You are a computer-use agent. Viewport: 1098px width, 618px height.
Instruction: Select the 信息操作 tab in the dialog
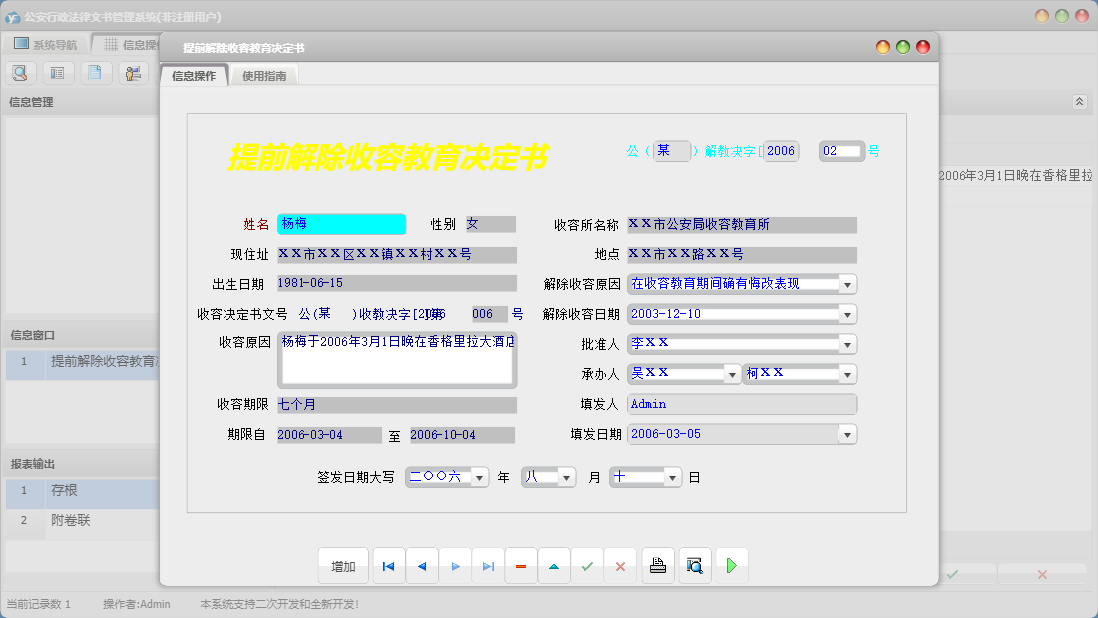(194, 76)
